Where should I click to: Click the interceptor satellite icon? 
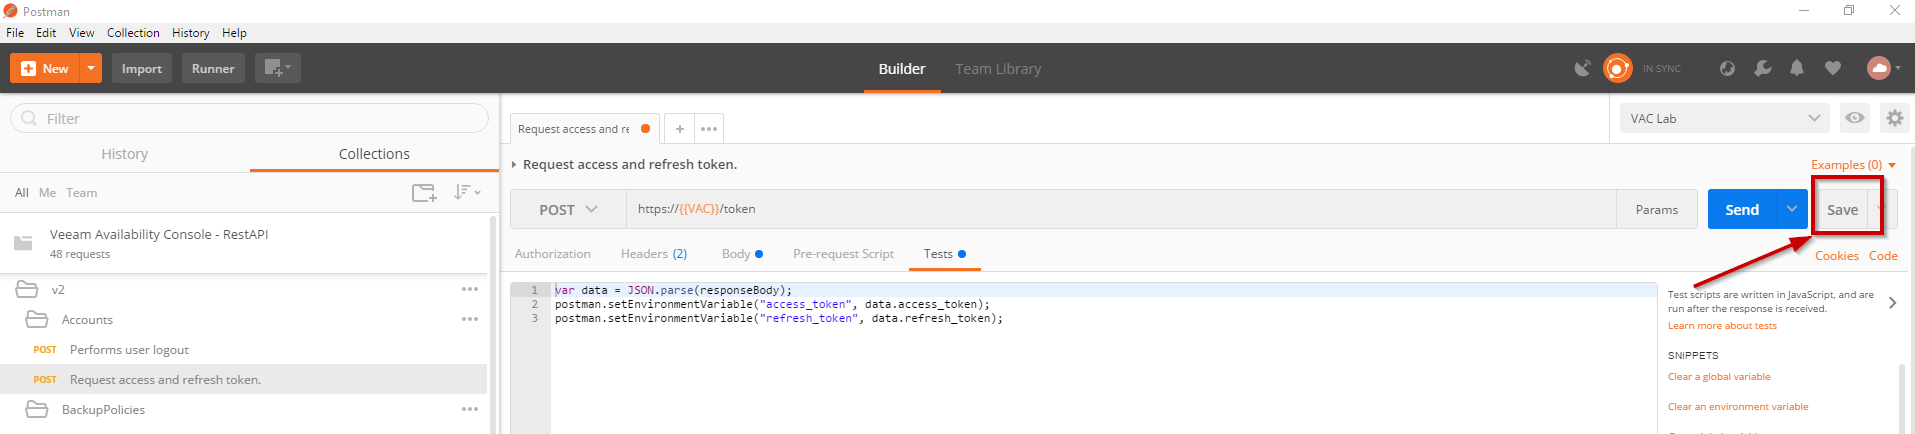click(1583, 68)
